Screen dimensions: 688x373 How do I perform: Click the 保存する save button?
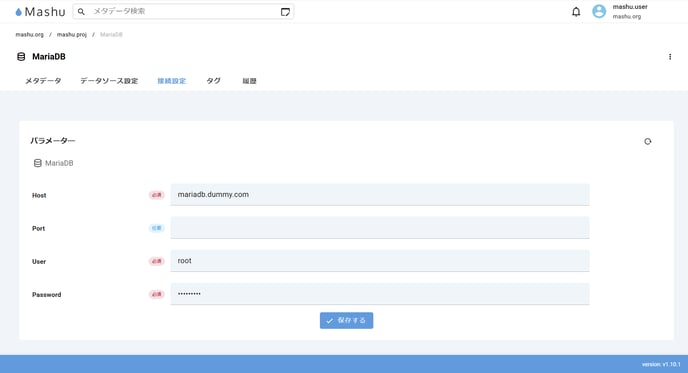coord(347,320)
